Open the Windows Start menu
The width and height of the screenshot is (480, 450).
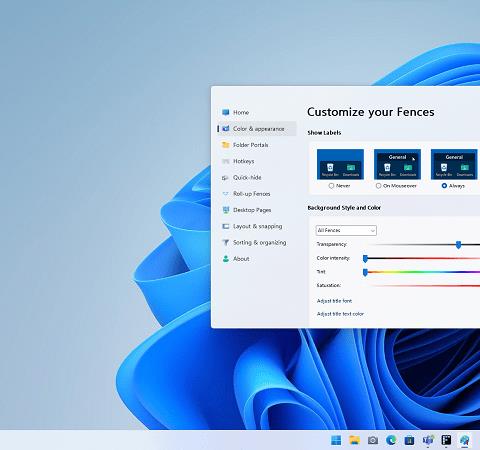(x=336, y=440)
